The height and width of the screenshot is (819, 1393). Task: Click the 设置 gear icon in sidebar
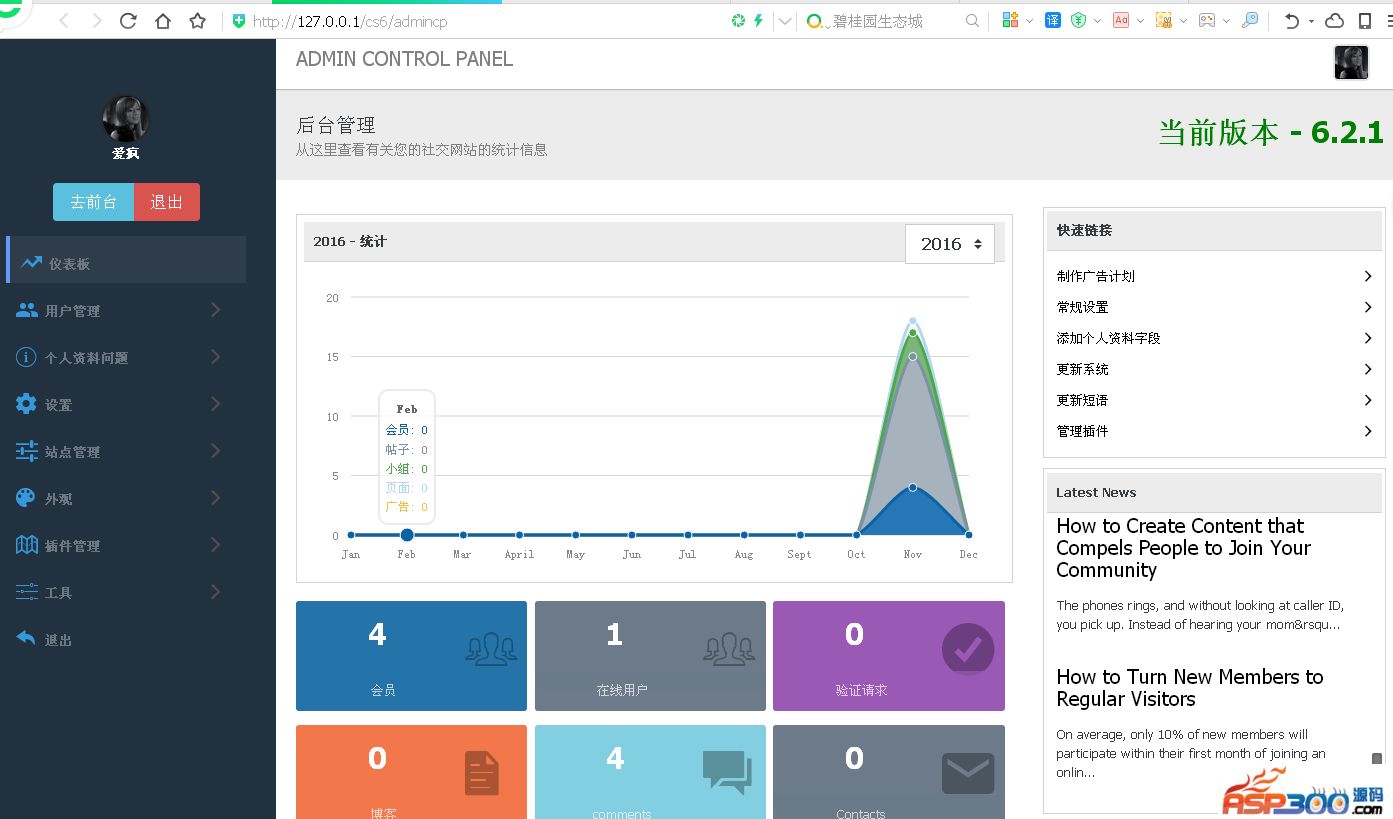[x=27, y=404]
